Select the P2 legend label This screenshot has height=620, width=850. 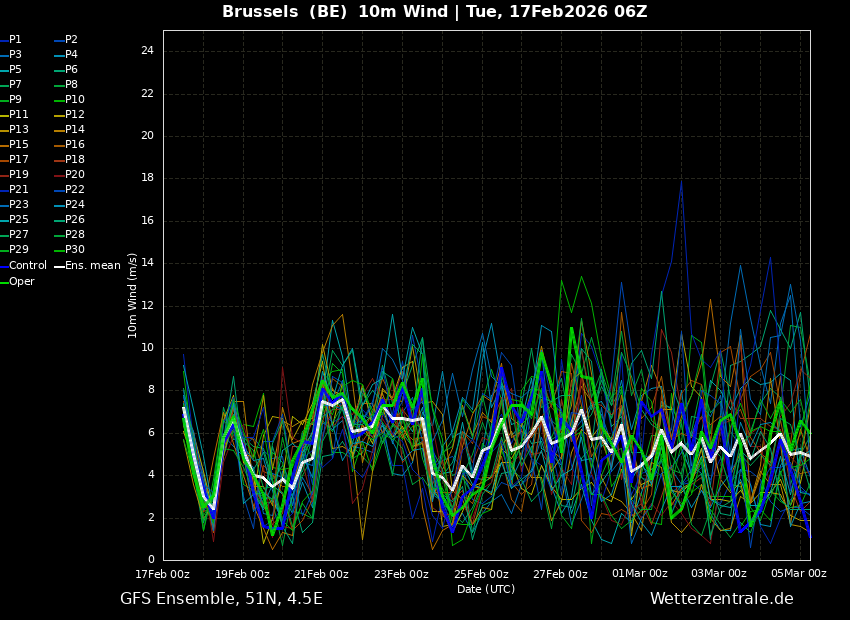71,40
